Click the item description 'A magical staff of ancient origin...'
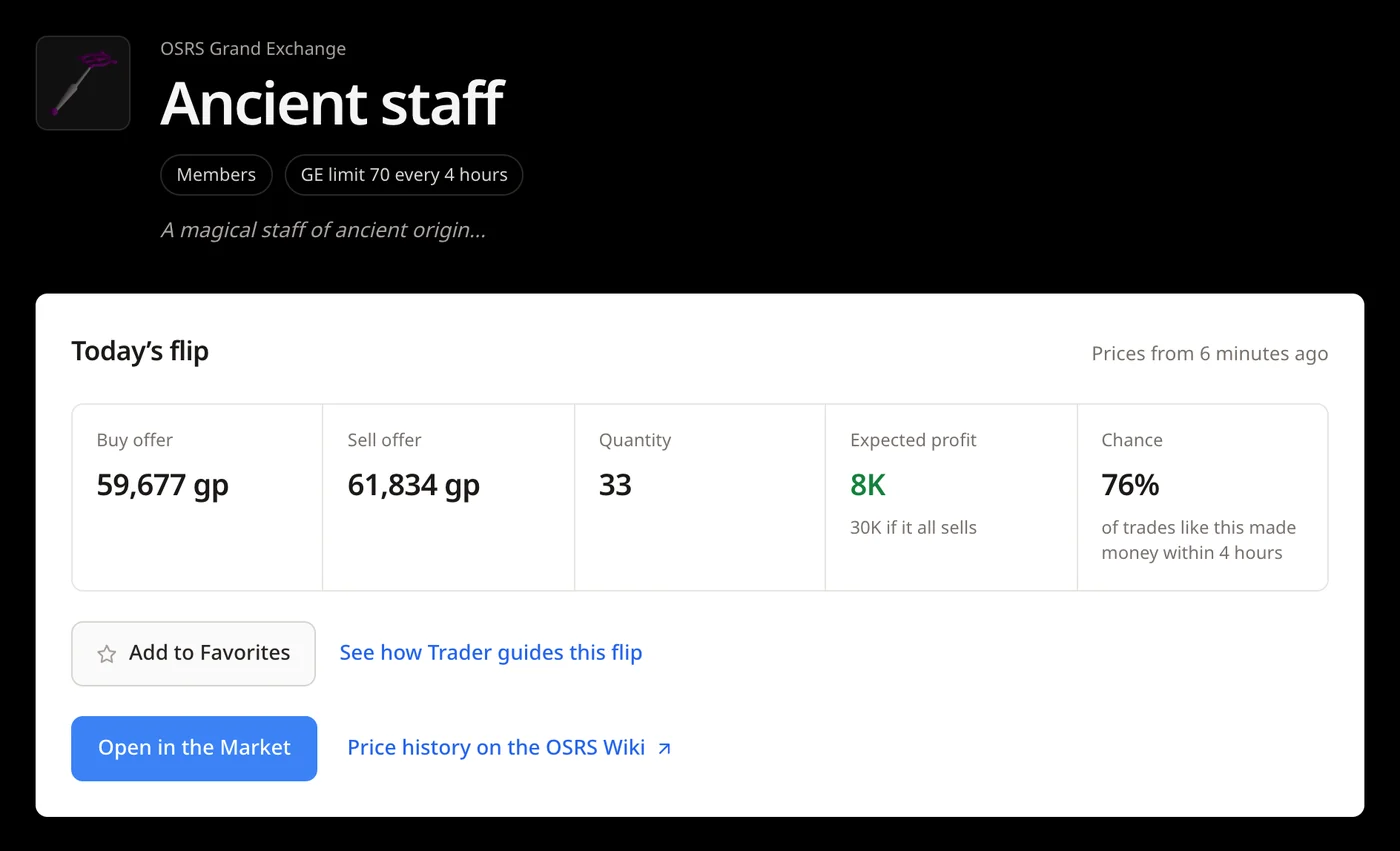 click(x=323, y=230)
